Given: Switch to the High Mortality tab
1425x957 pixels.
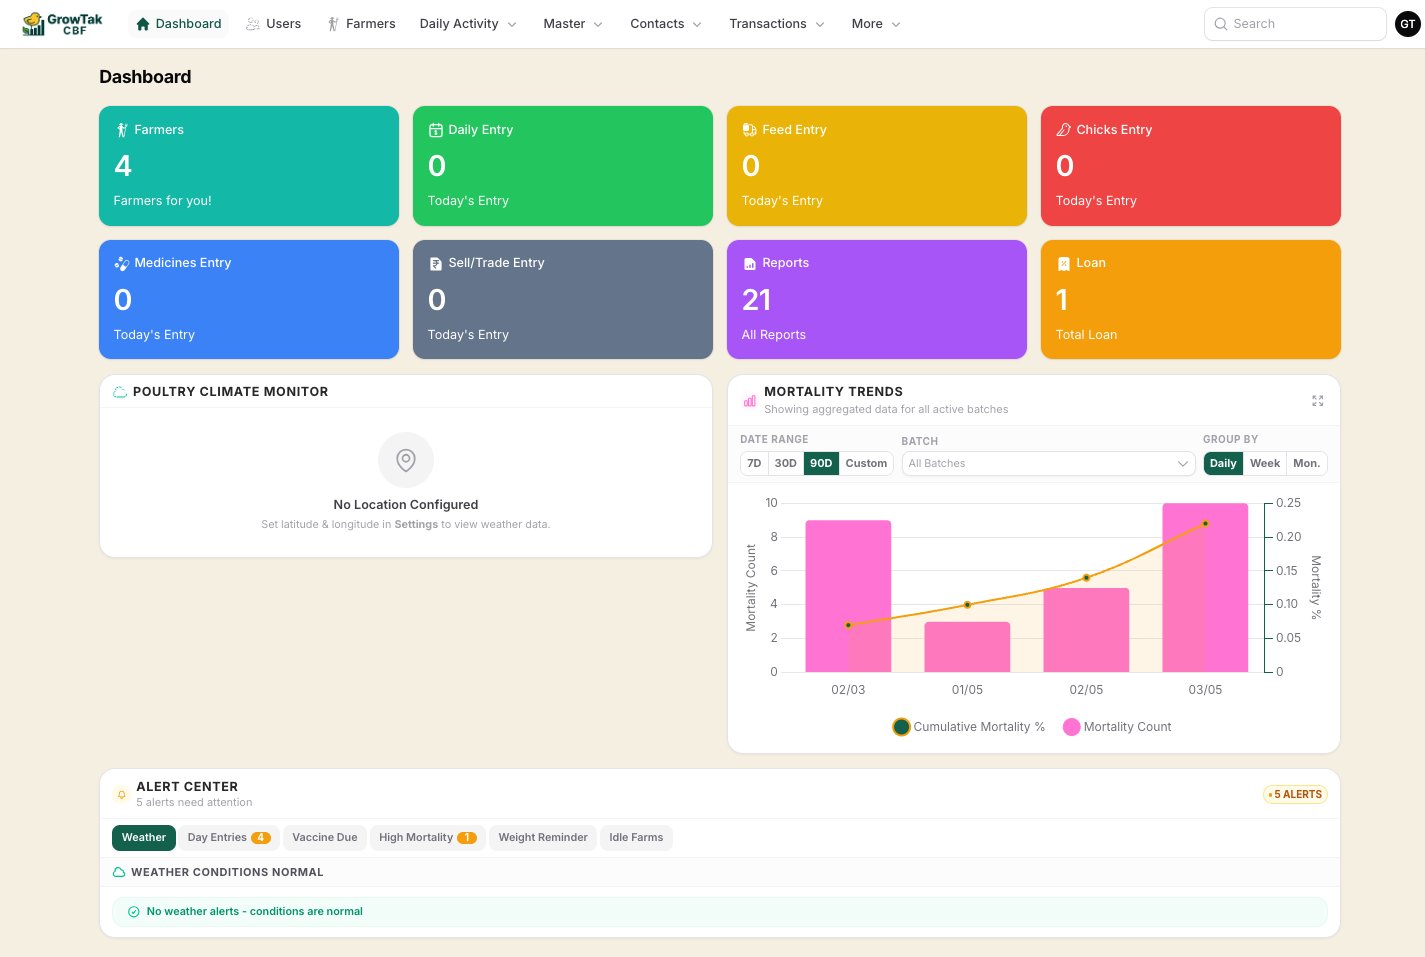Looking at the screenshot, I should pyautogui.click(x=427, y=838).
